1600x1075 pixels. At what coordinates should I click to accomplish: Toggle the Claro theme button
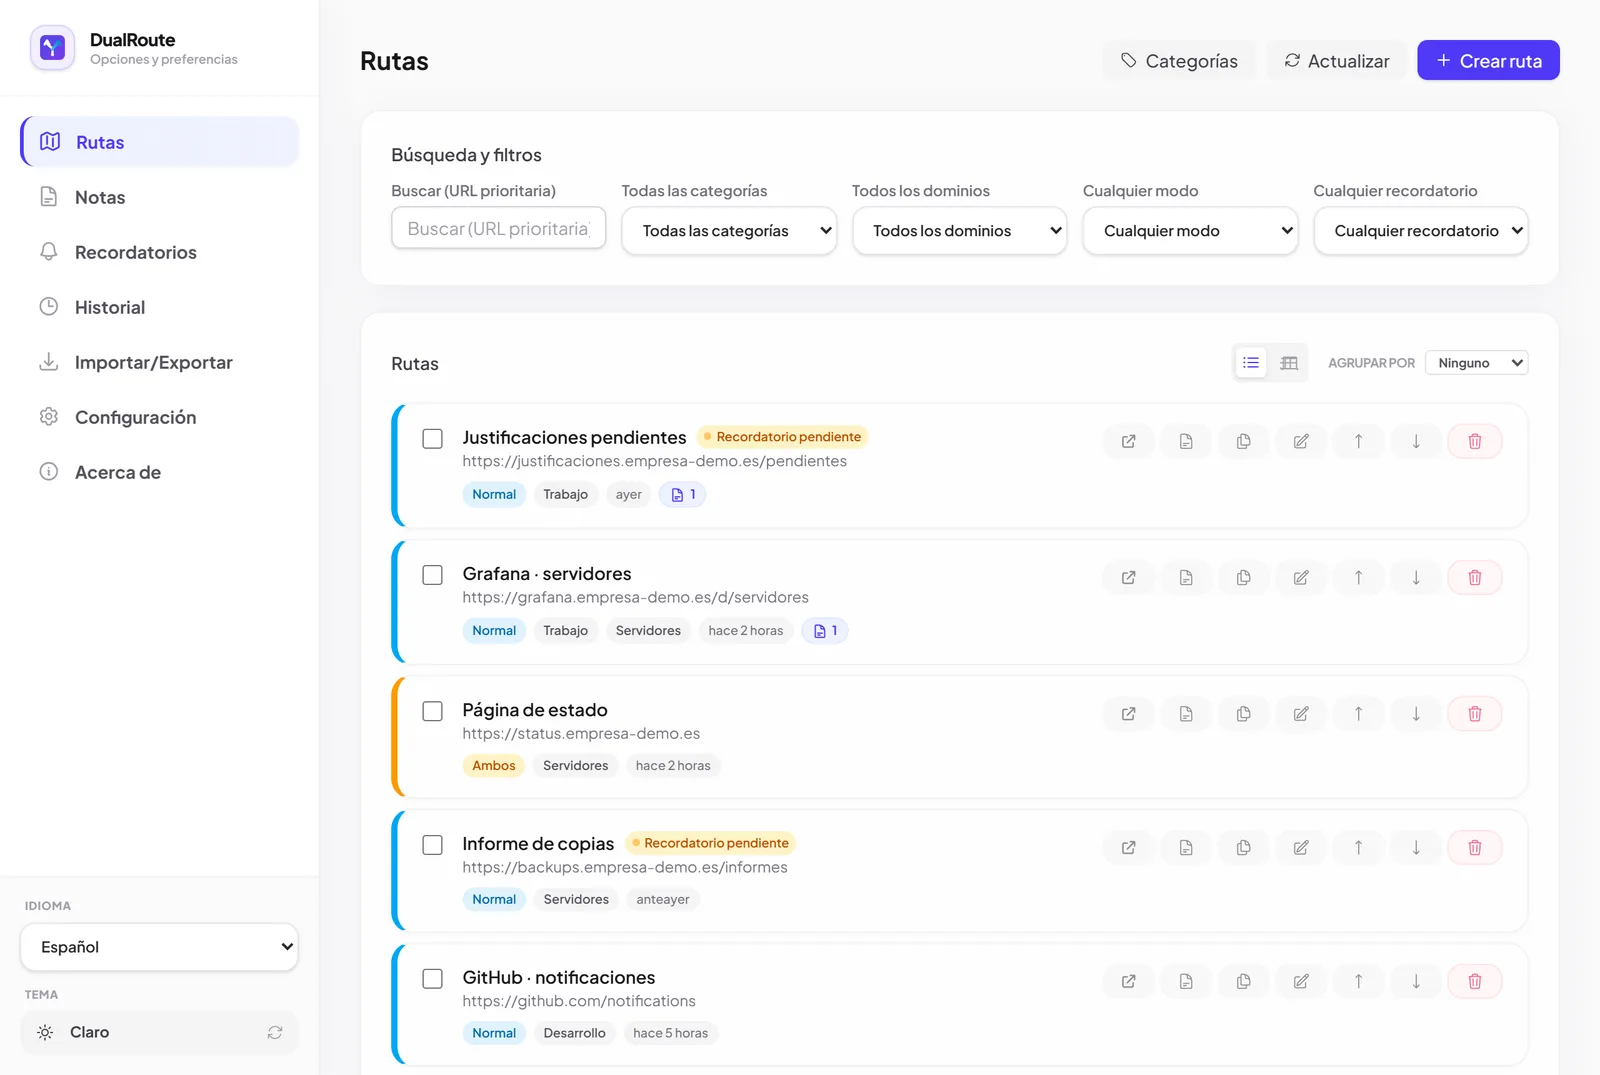pos(159,1032)
